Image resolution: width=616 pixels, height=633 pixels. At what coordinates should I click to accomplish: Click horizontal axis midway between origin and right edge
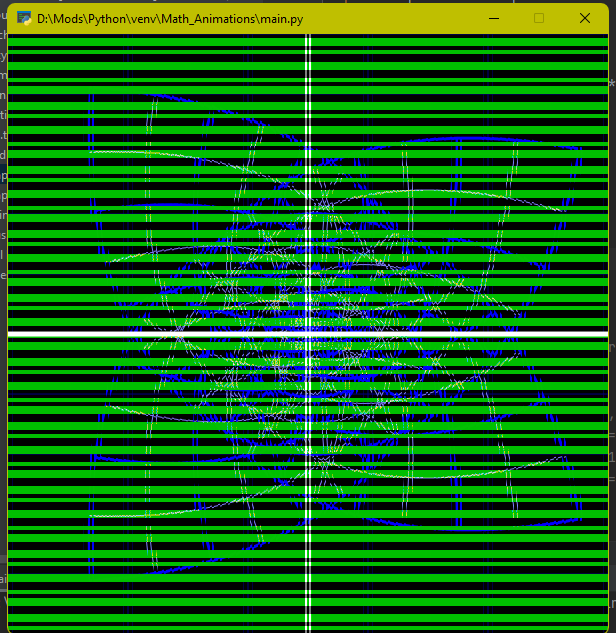click(x=458, y=333)
